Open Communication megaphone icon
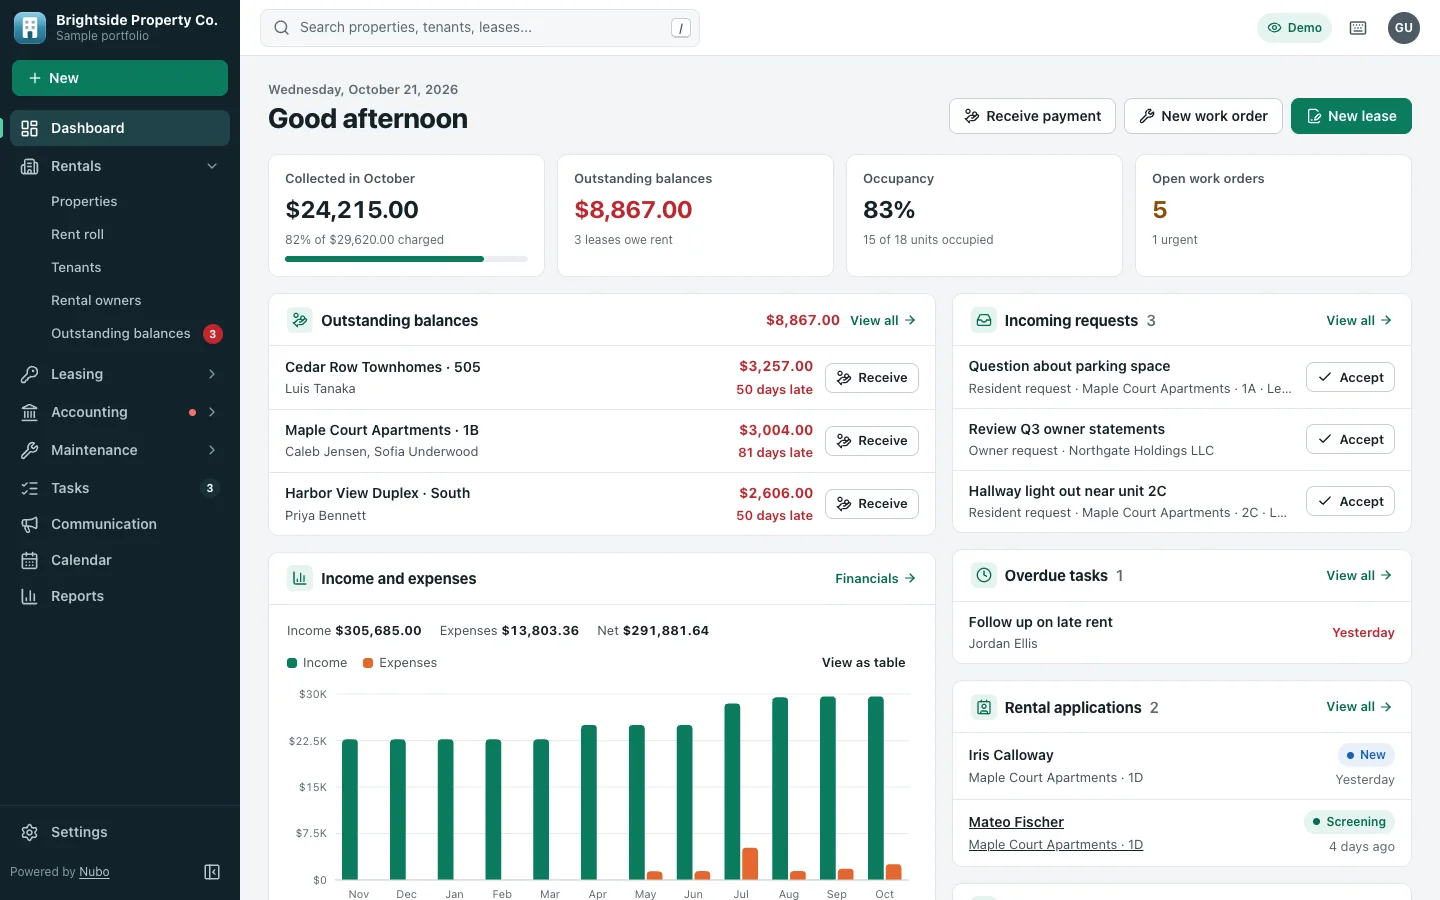The image size is (1440, 900). [30, 524]
